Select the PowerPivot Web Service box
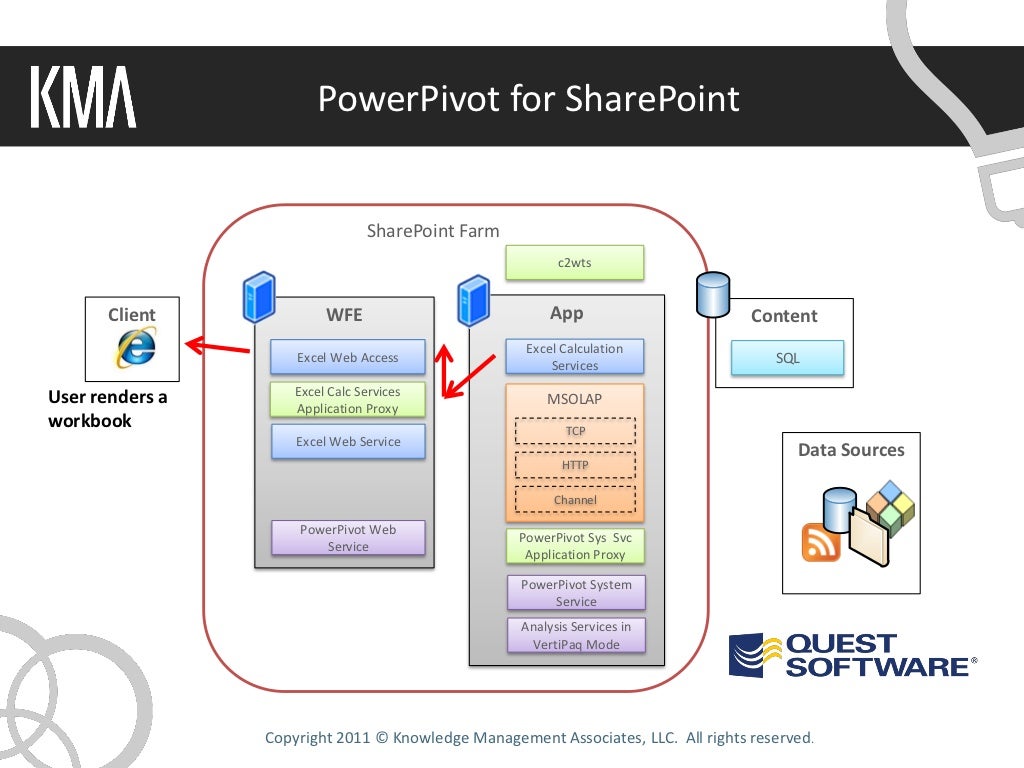The height and width of the screenshot is (768, 1024). pyautogui.click(x=348, y=537)
